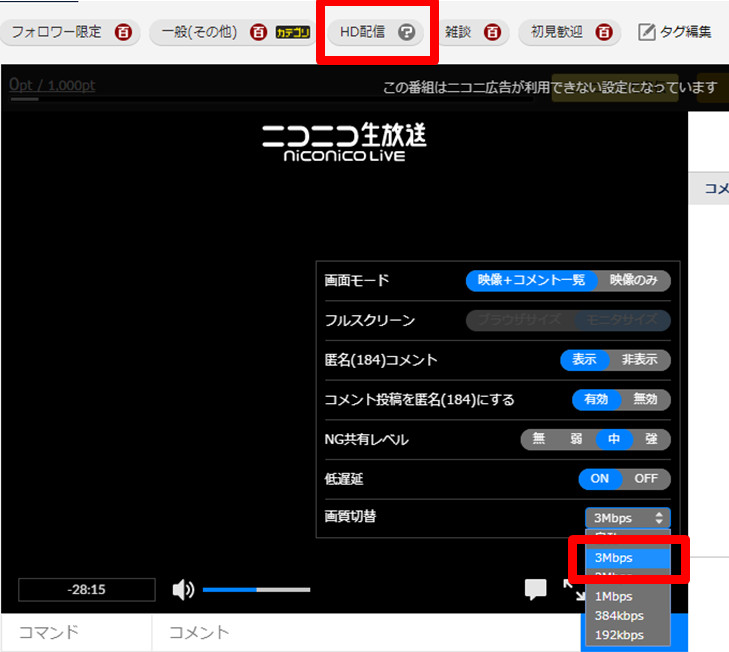Select 映像のみ screen mode

click(x=634, y=280)
